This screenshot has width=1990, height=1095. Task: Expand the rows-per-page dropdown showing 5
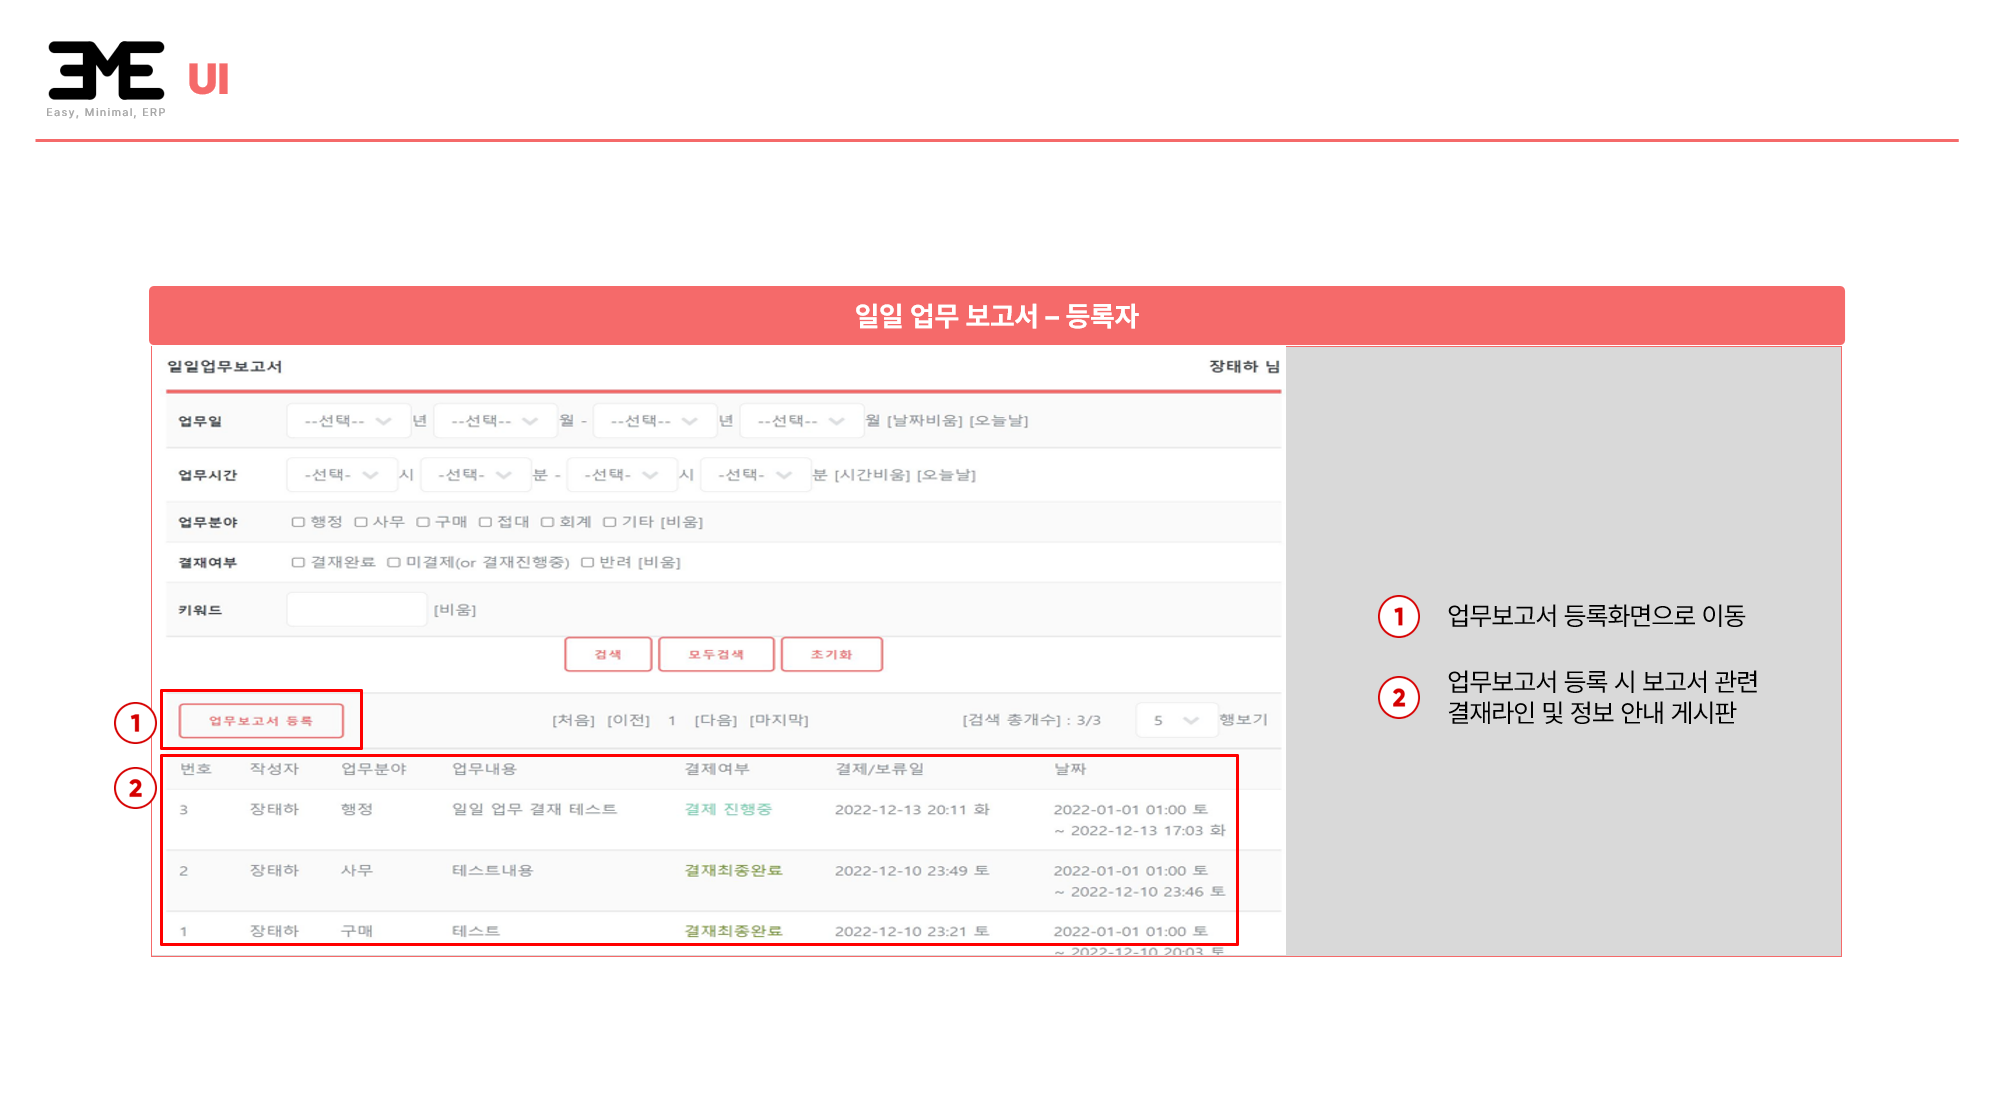(x=1175, y=720)
